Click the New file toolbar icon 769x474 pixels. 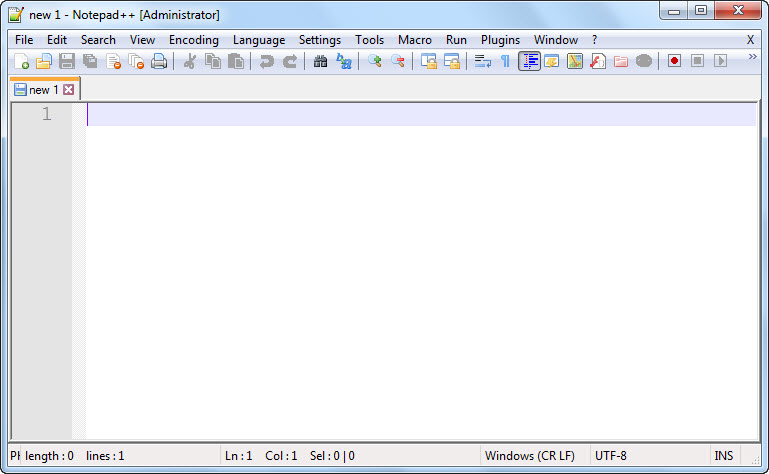pos(21,61)
